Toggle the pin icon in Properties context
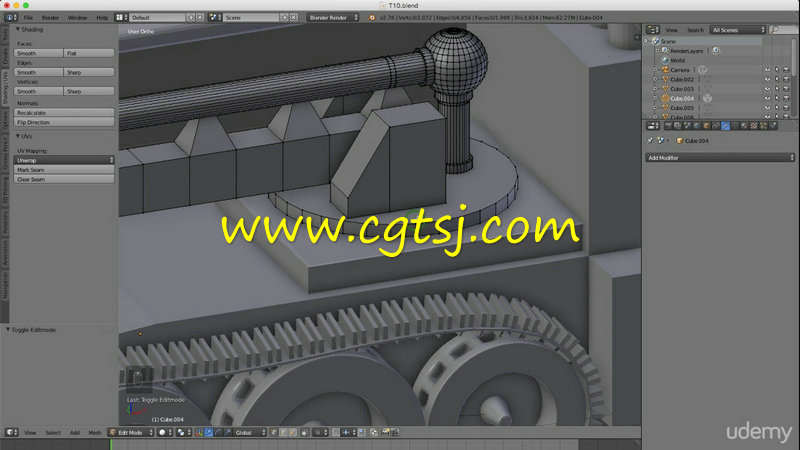The image size is (800, 450). click(650, 140)
